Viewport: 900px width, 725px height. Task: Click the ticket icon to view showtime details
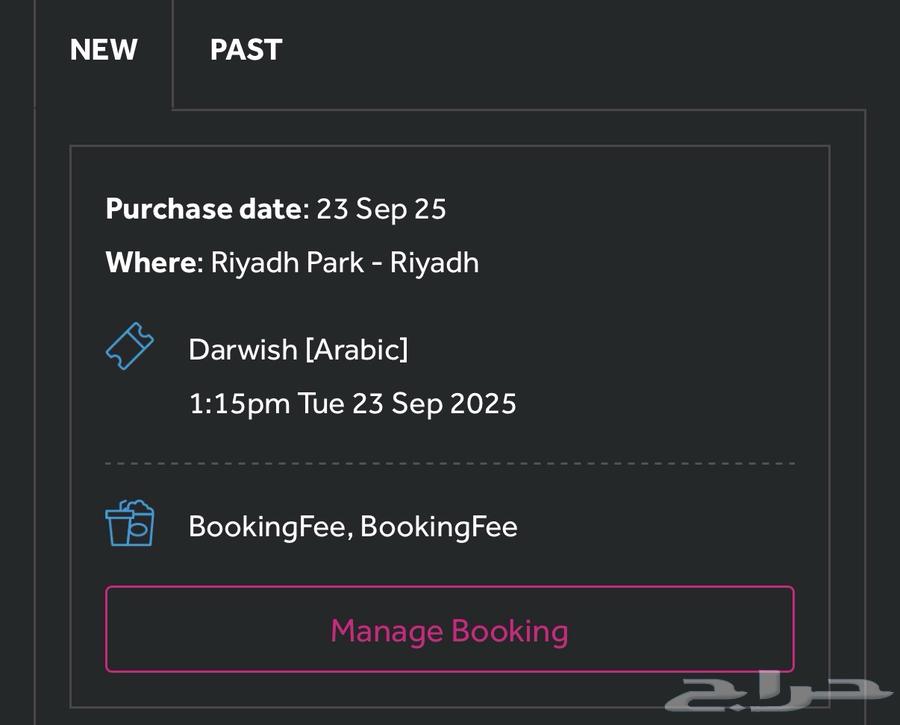[x=129, y=349]
